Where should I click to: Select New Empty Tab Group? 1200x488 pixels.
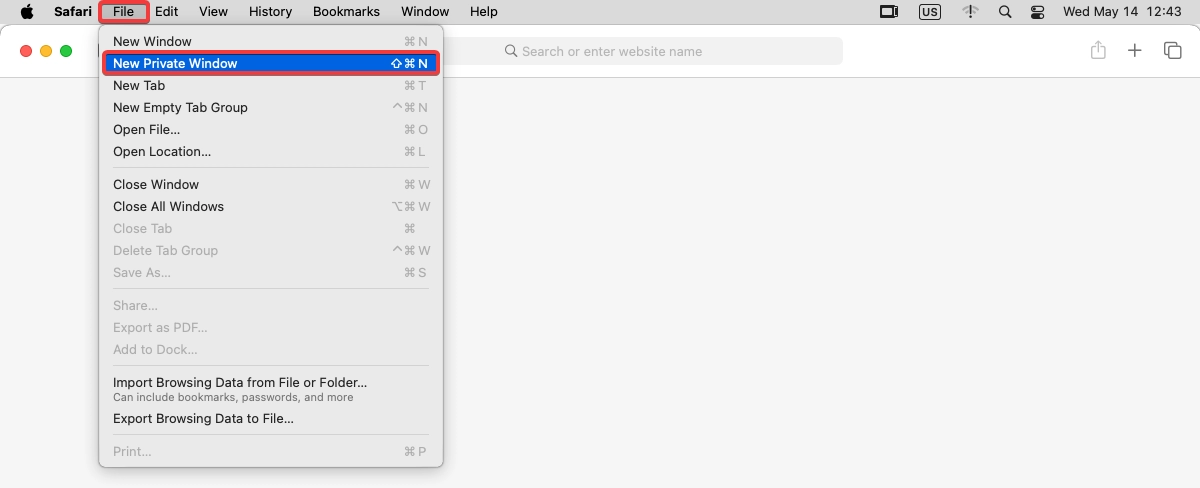270,107
